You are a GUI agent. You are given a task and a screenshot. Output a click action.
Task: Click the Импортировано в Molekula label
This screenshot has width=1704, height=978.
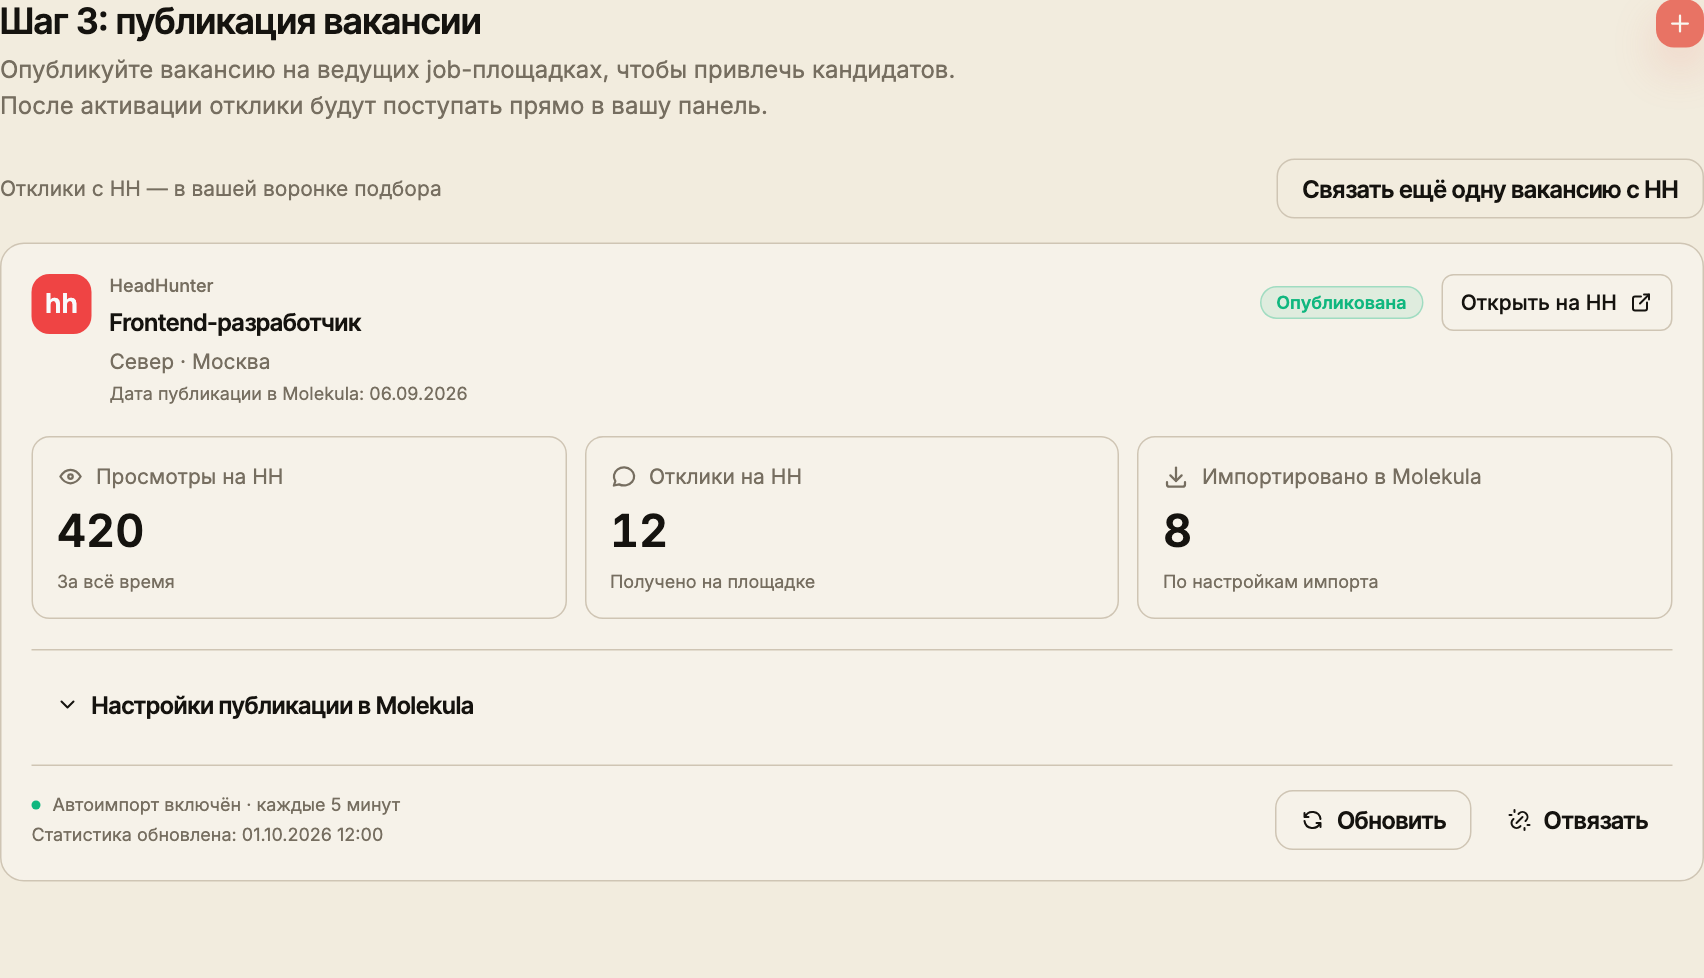pos(1341,477)
